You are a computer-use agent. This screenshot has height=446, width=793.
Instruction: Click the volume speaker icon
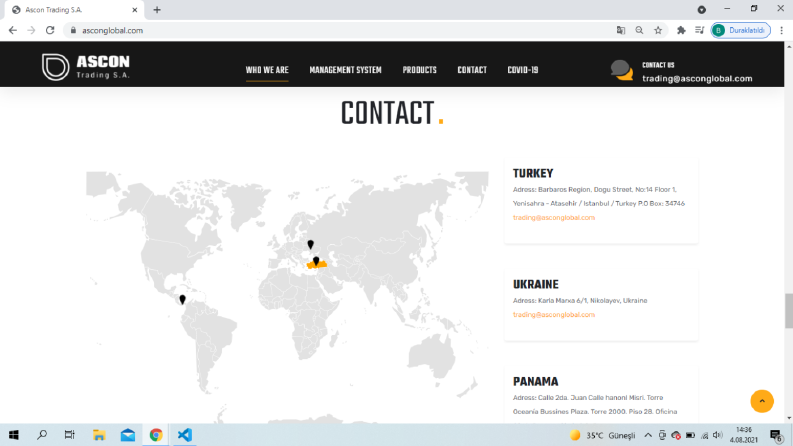tap(718, 435)
